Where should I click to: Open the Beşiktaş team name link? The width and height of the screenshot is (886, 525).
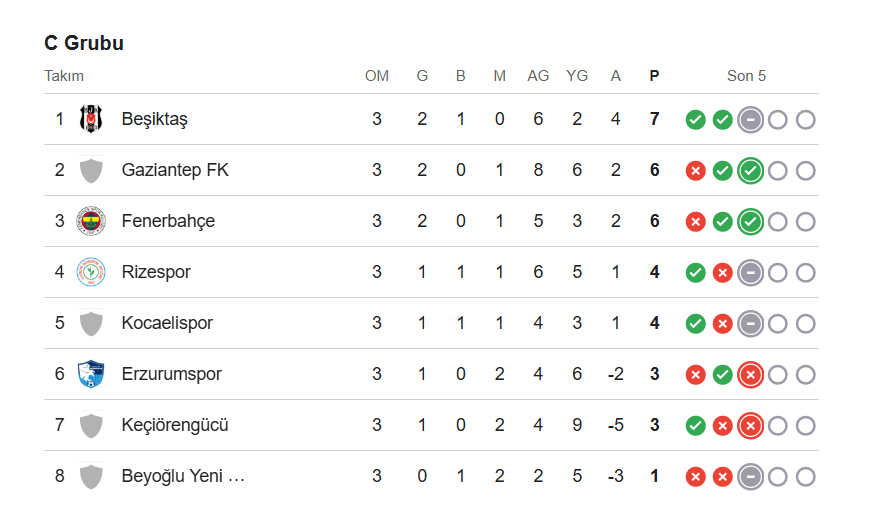pyautogui.click(x=155, y=119)
